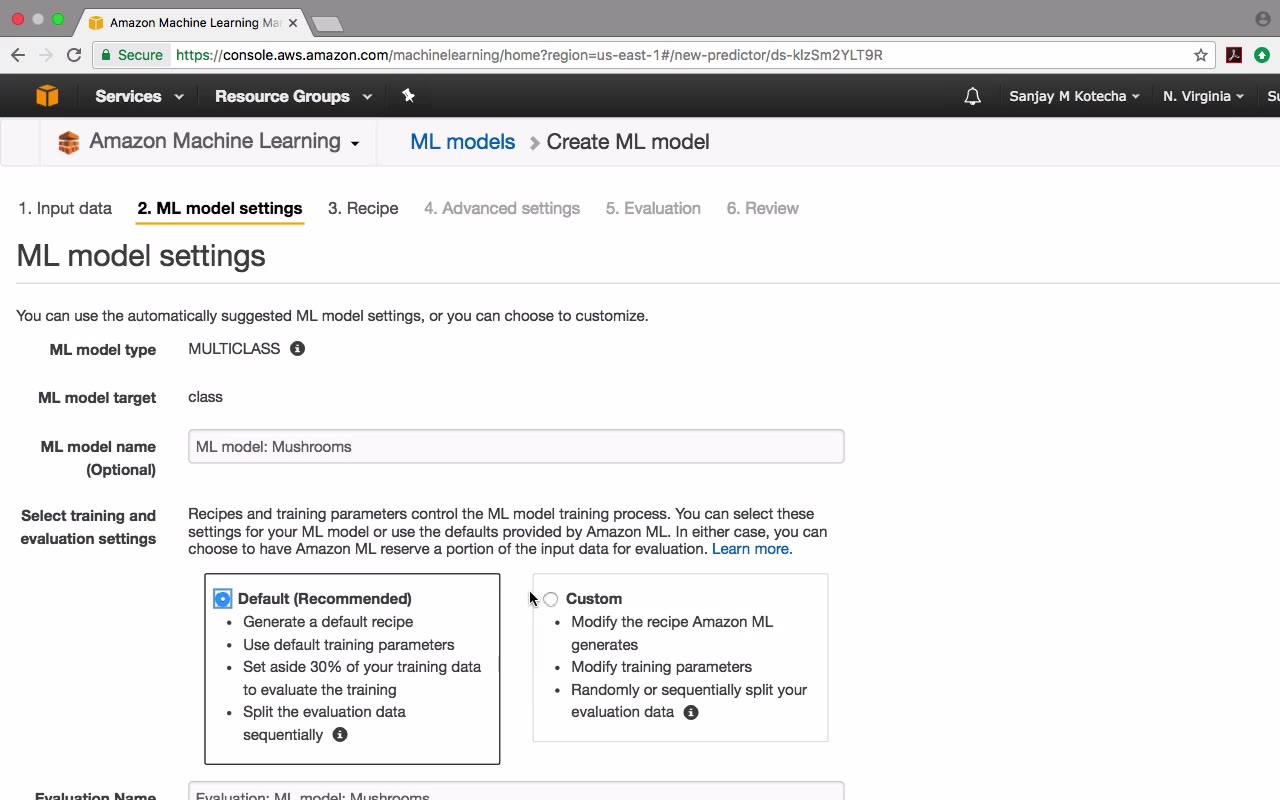Click the AWS console home cube icon
The height and width of the screenshot is (800, 1280).
point(47,96)
